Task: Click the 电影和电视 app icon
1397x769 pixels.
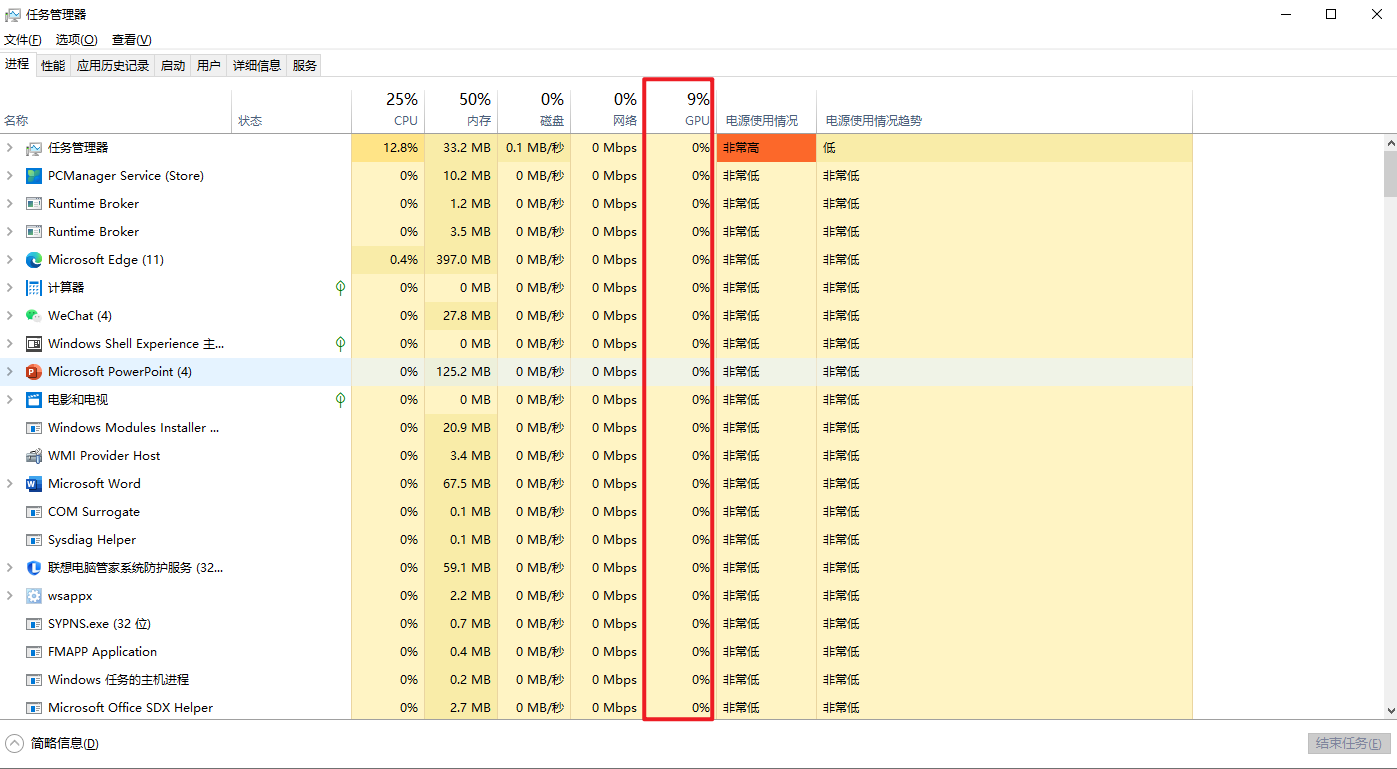Action: point(34,400)
